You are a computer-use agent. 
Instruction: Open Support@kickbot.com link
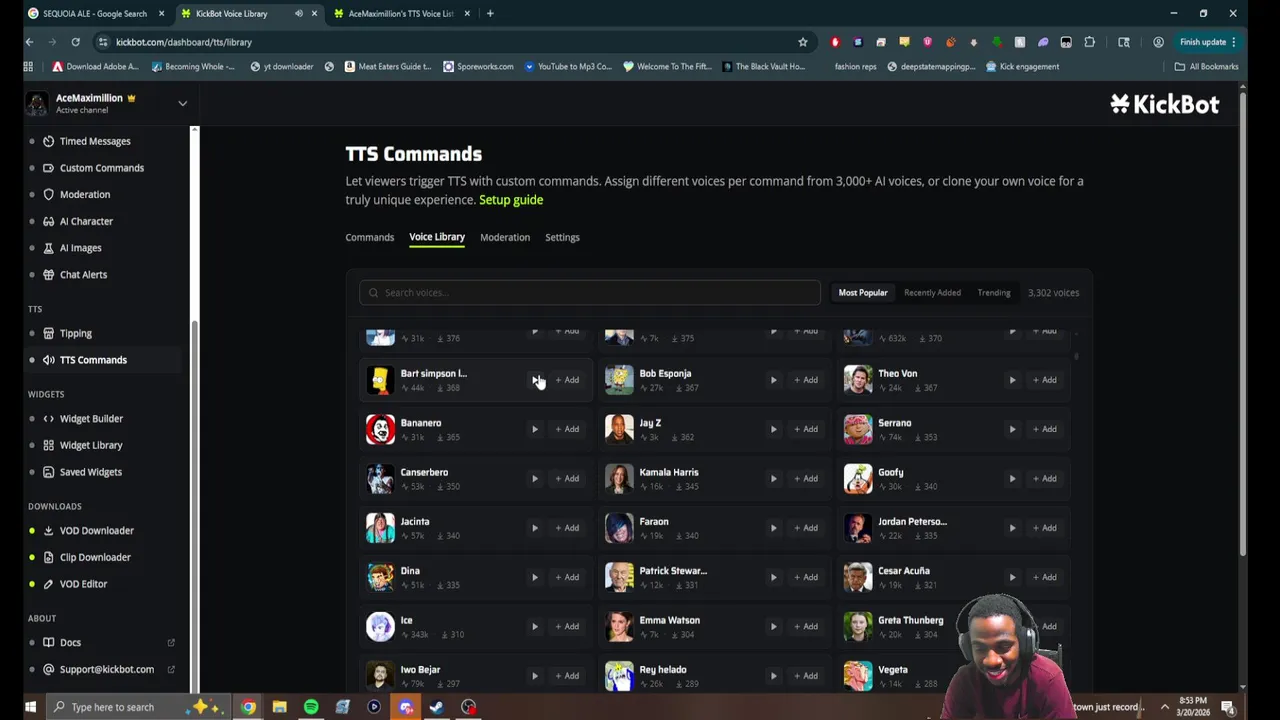[106, 669]
